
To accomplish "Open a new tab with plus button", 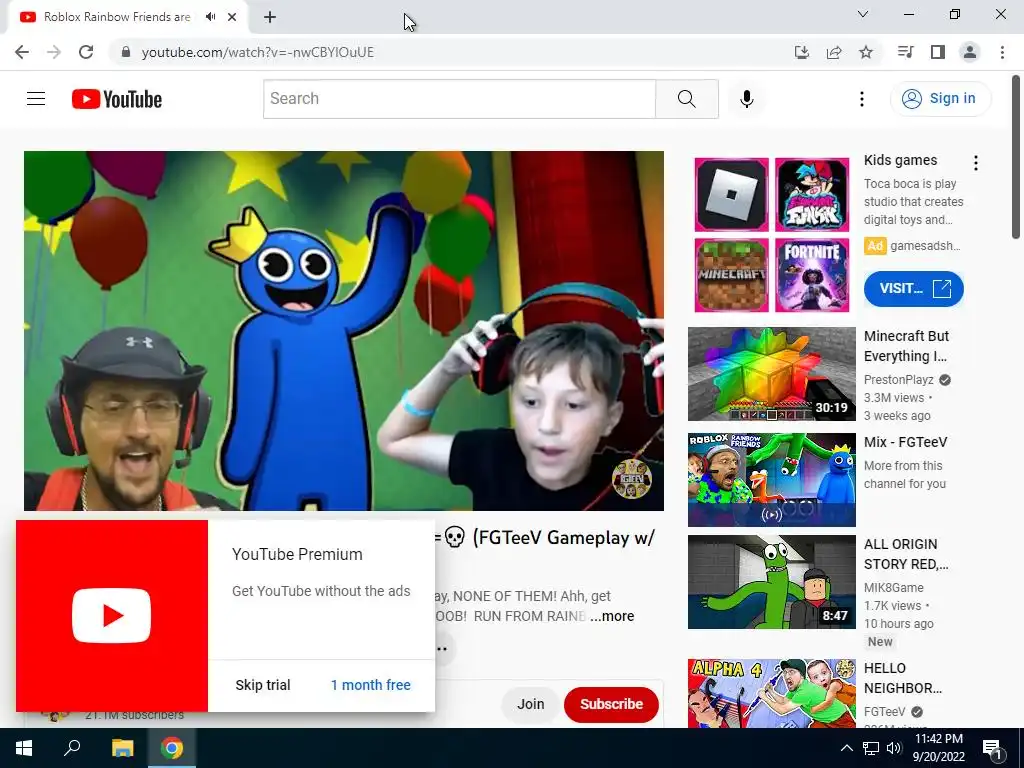I will tap(270, 17).
